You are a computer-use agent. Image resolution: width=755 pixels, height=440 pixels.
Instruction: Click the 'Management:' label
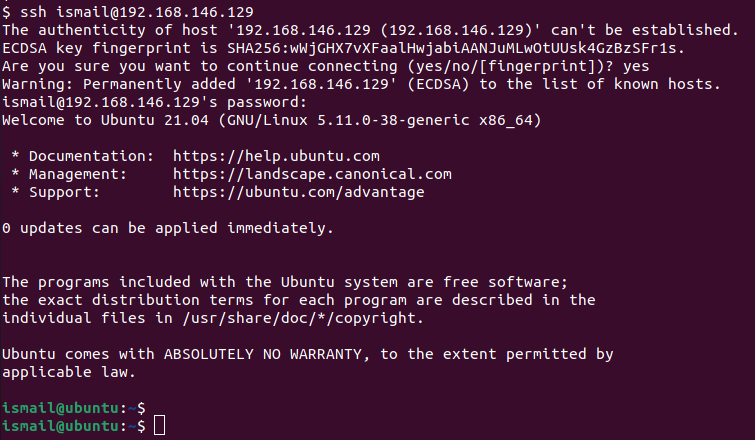(x=78, y=174)
